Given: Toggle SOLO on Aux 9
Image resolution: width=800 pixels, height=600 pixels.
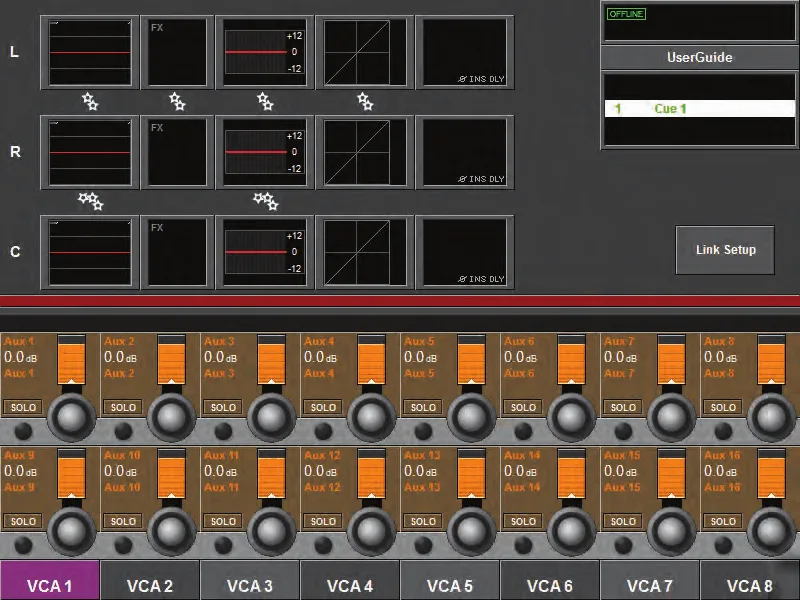Looking at the screenshot, I should 23,521.
